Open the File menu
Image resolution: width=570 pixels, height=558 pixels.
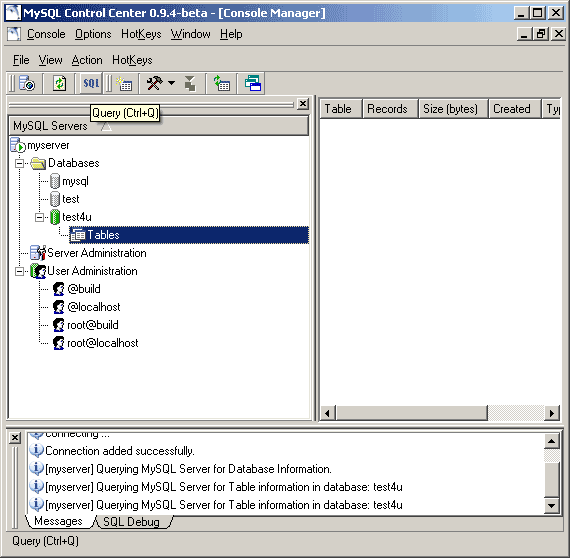(21, 60)
